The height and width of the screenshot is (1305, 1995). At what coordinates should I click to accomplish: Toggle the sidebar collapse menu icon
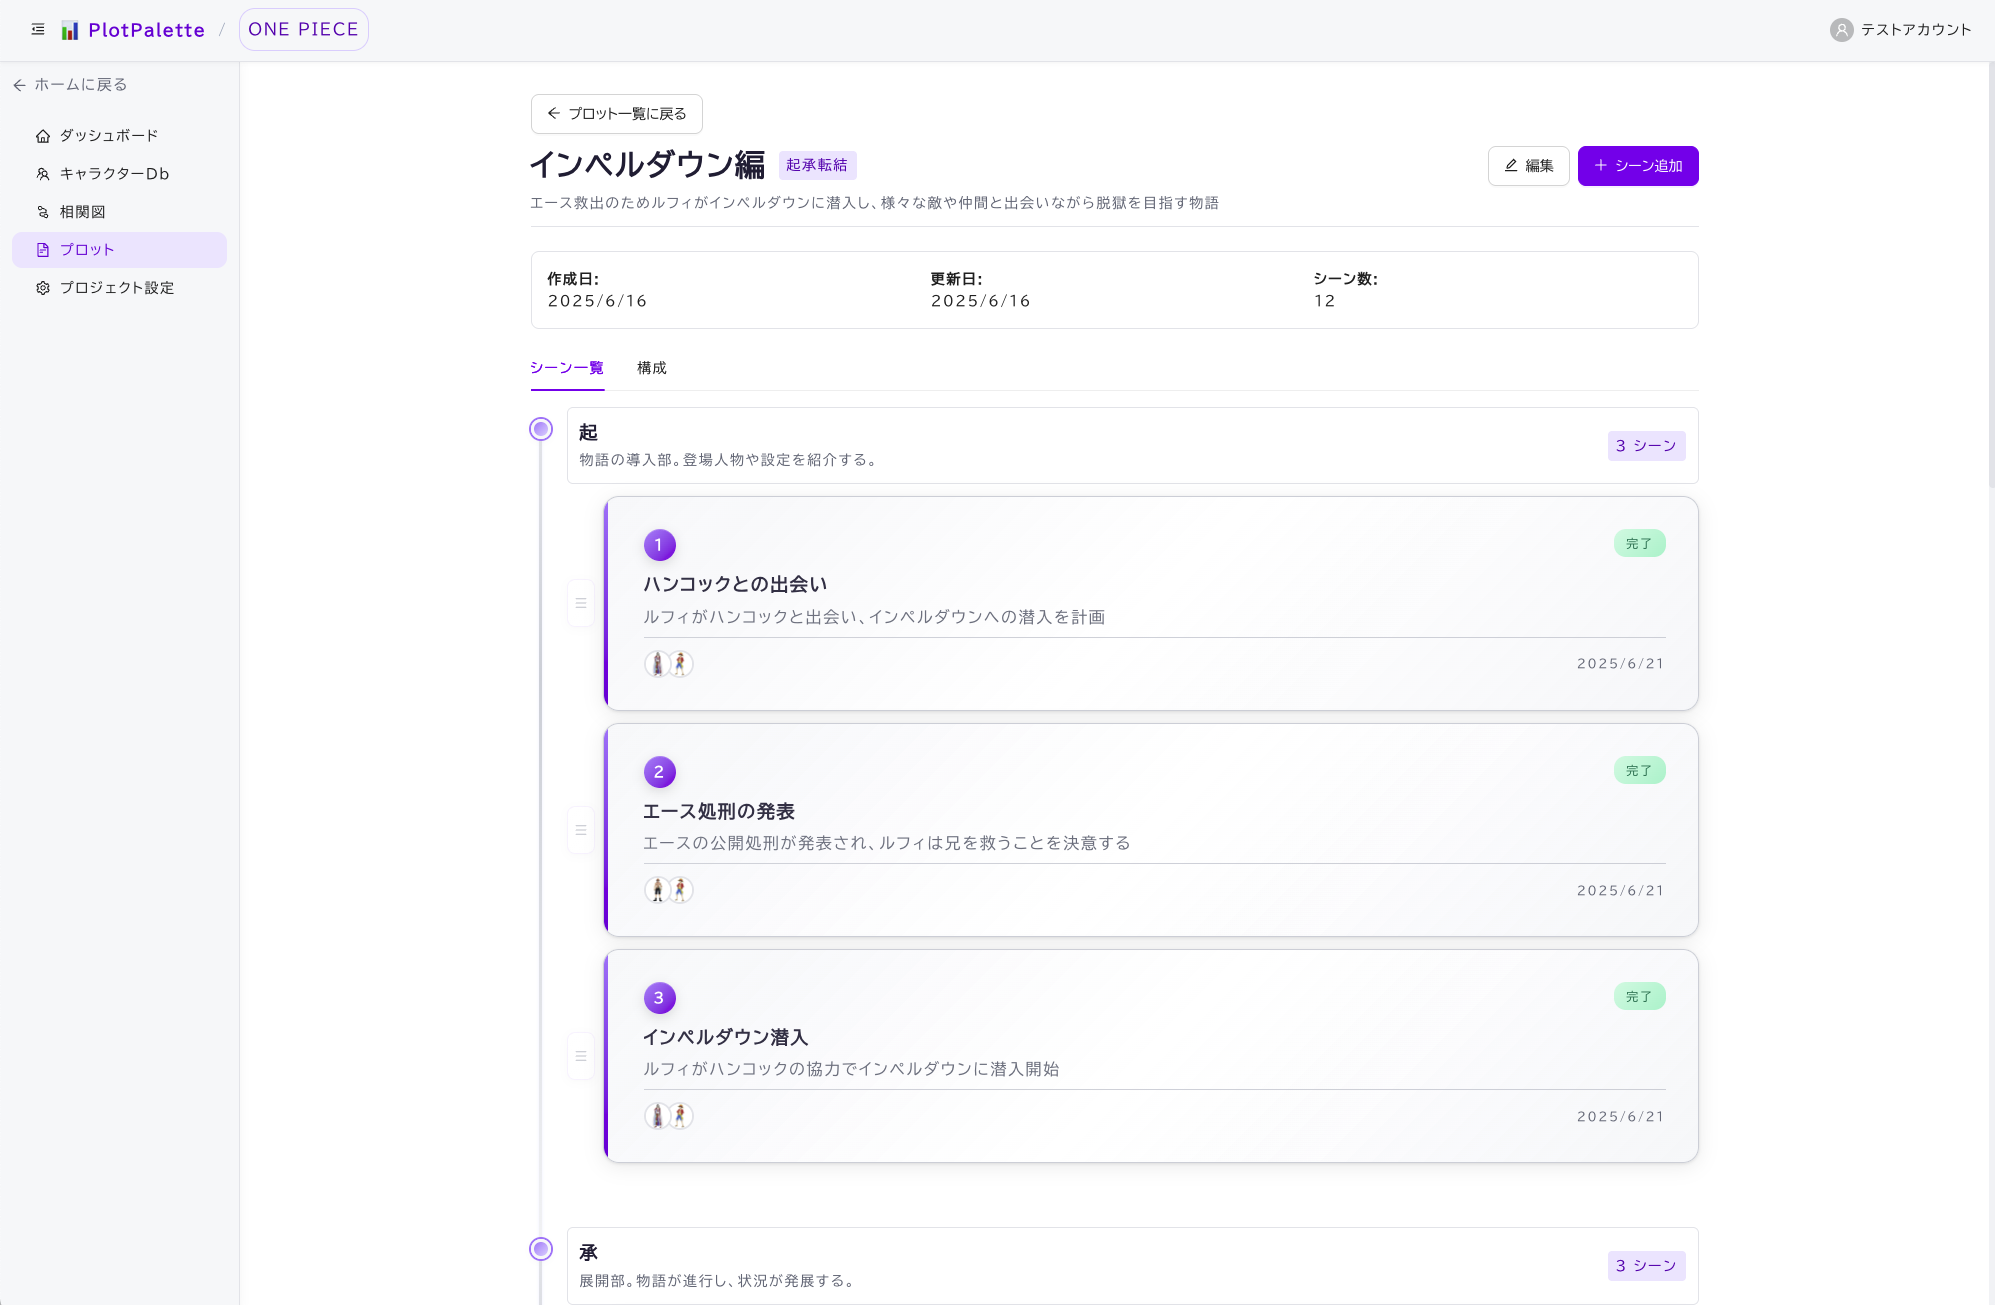(x=38, y=30)
